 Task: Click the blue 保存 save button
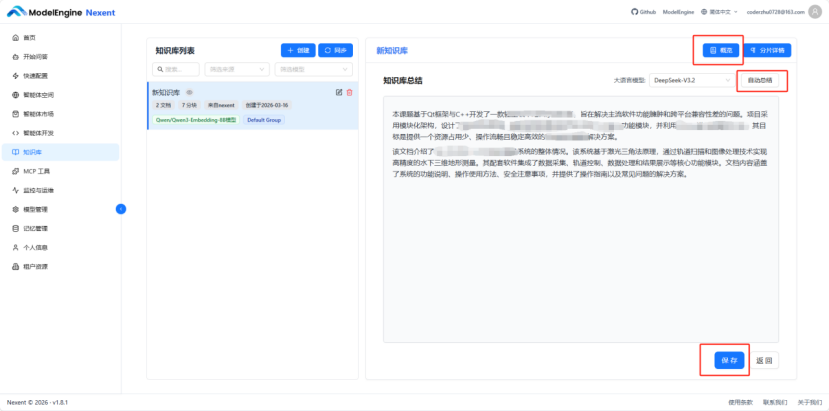tap(729, 360)
